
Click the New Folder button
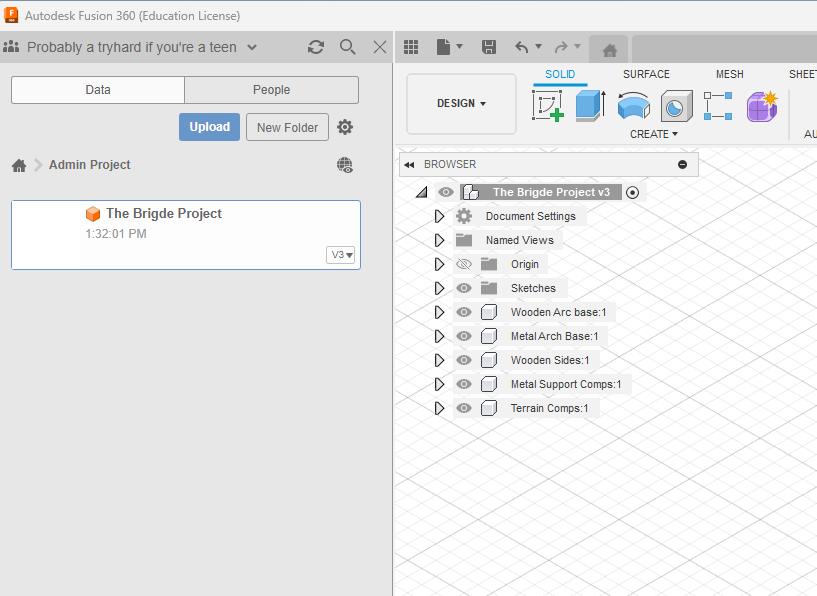tap(288, 127)
